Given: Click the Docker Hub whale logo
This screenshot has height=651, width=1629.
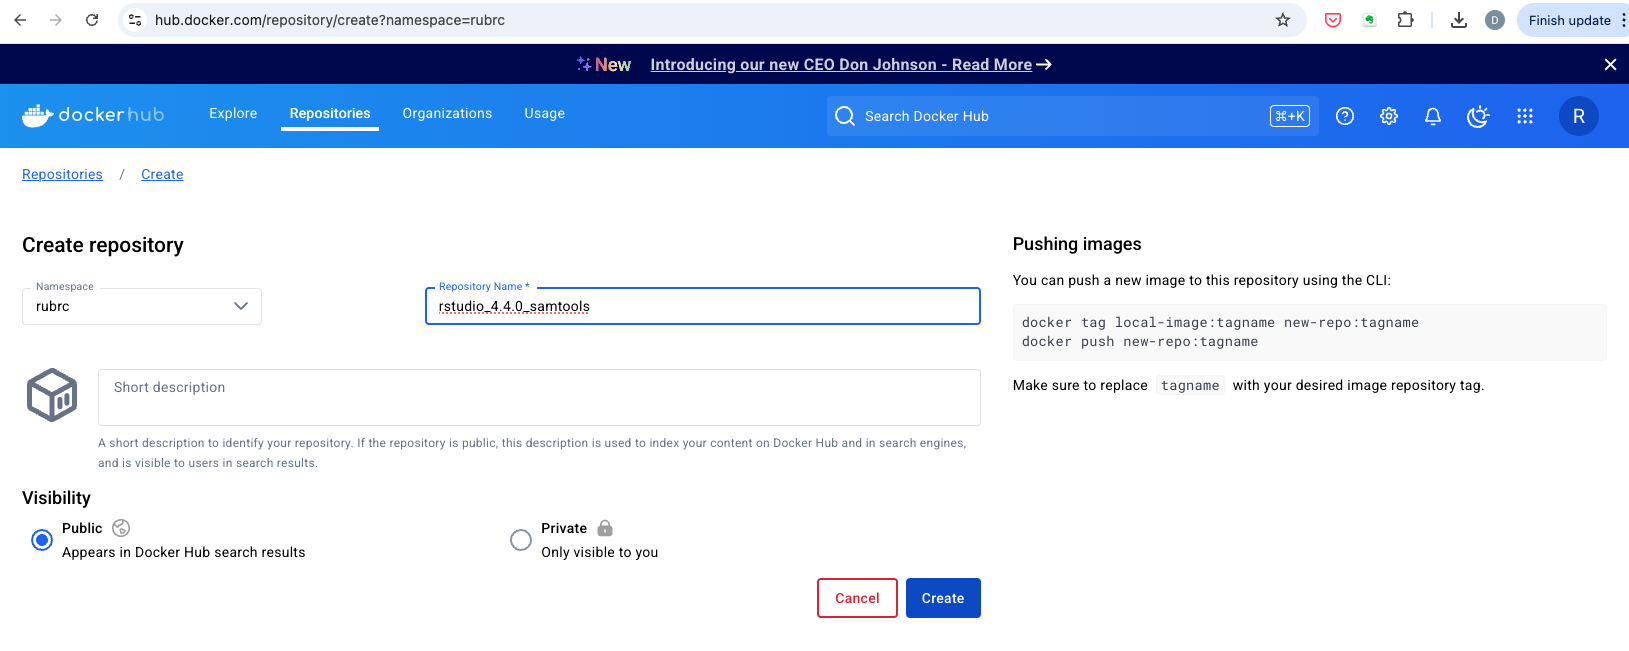Looking at the screenshot, I should (x=93, y=115).
